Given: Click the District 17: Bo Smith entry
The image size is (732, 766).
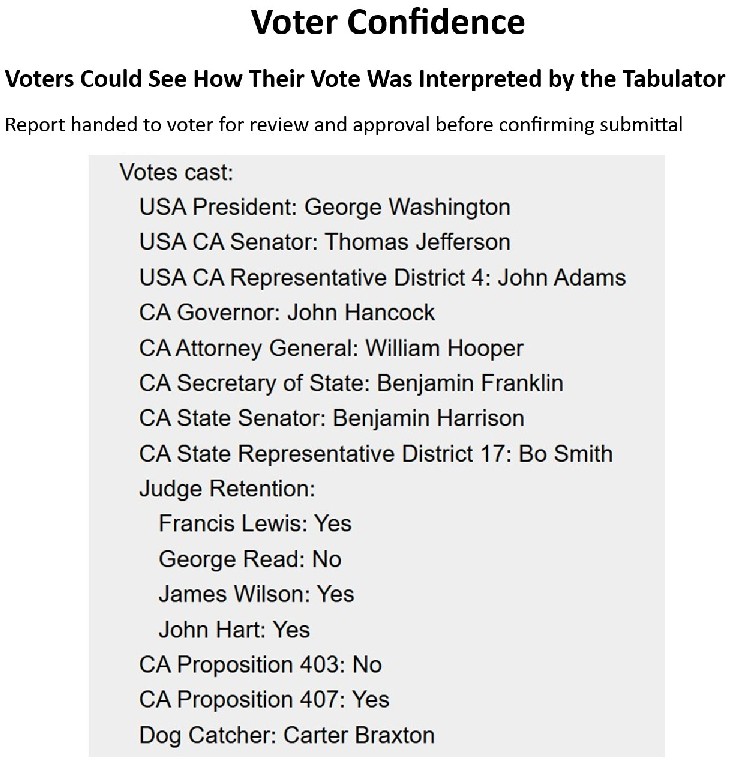Looking at the screenshot, I should 376,453.
